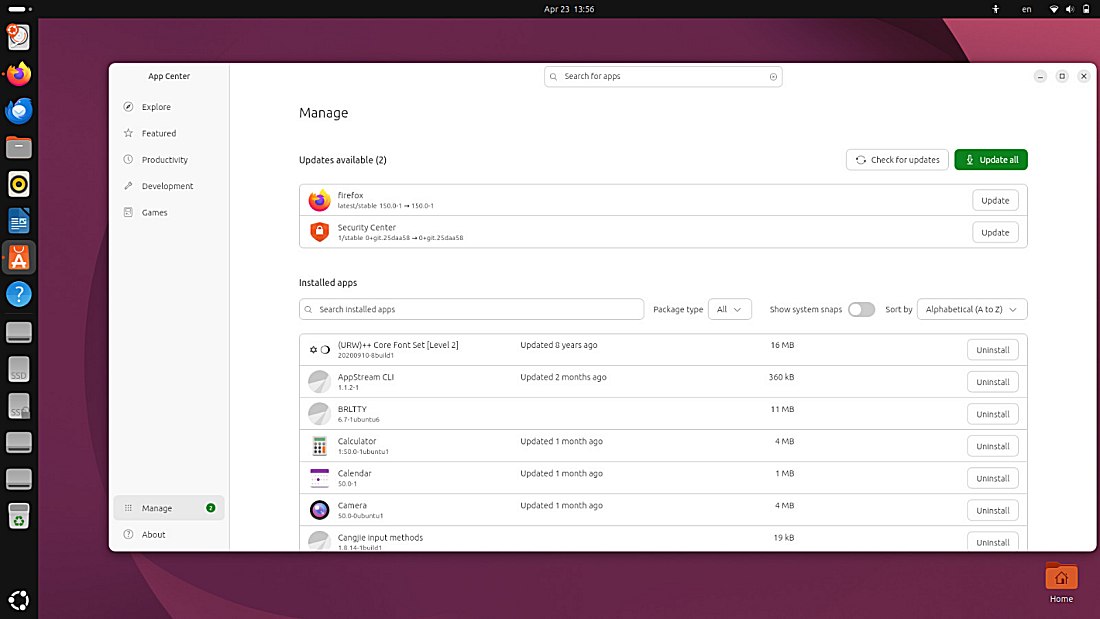
Task: Open the Featured star section
Action: [128, 133]
